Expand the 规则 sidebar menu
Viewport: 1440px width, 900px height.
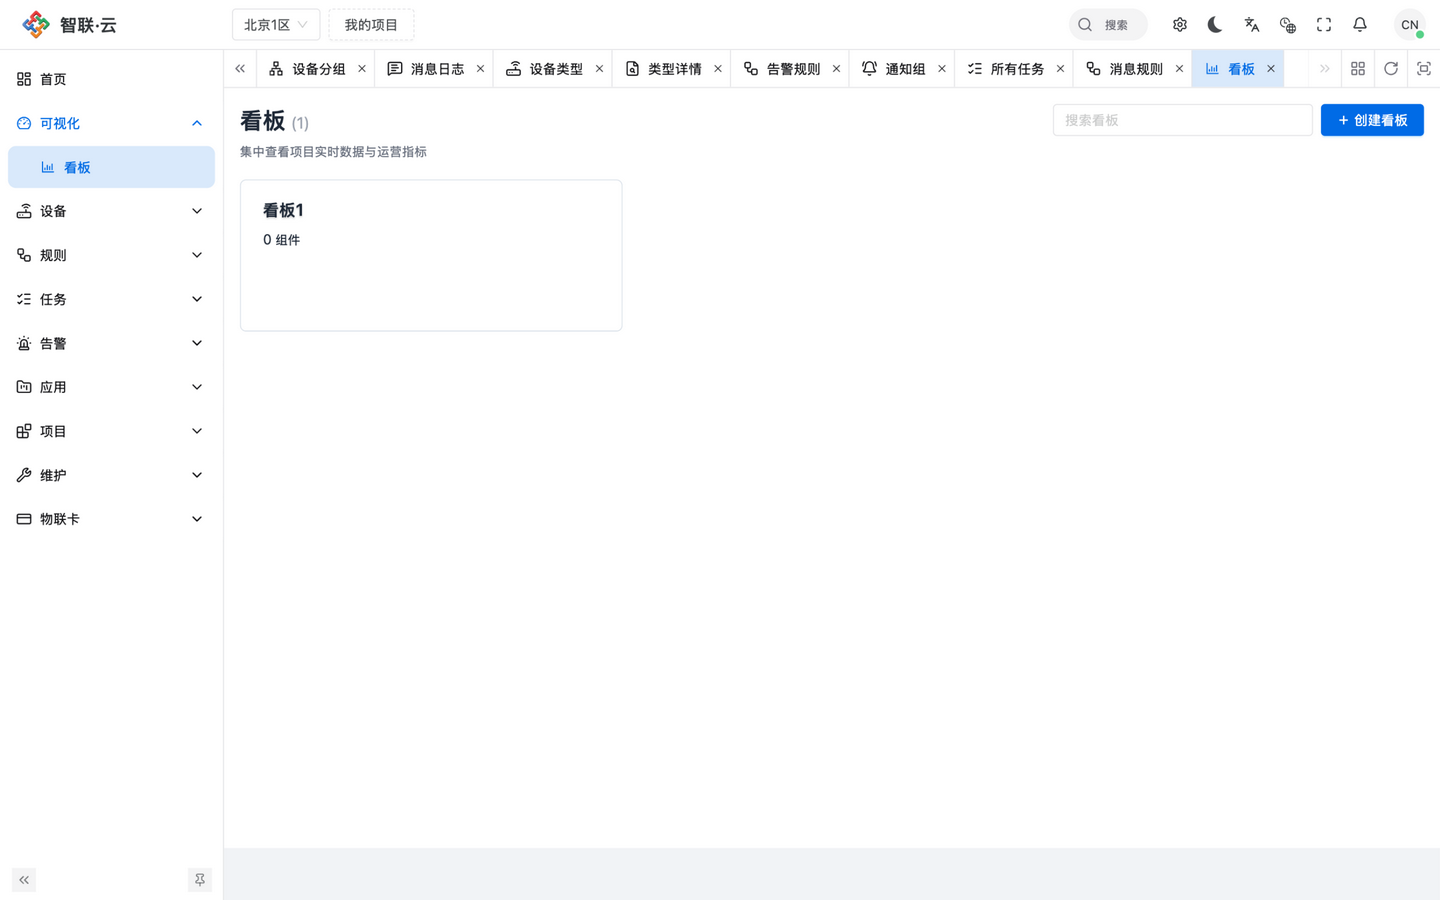point(111,255)
